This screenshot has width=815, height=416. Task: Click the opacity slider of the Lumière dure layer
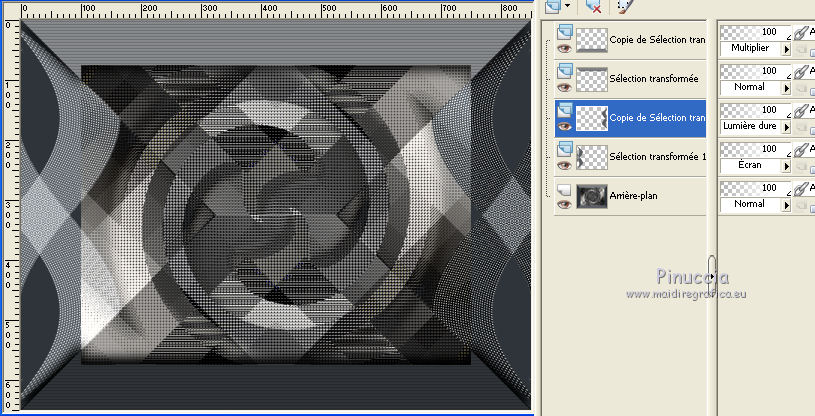click(x=755, y=110)
